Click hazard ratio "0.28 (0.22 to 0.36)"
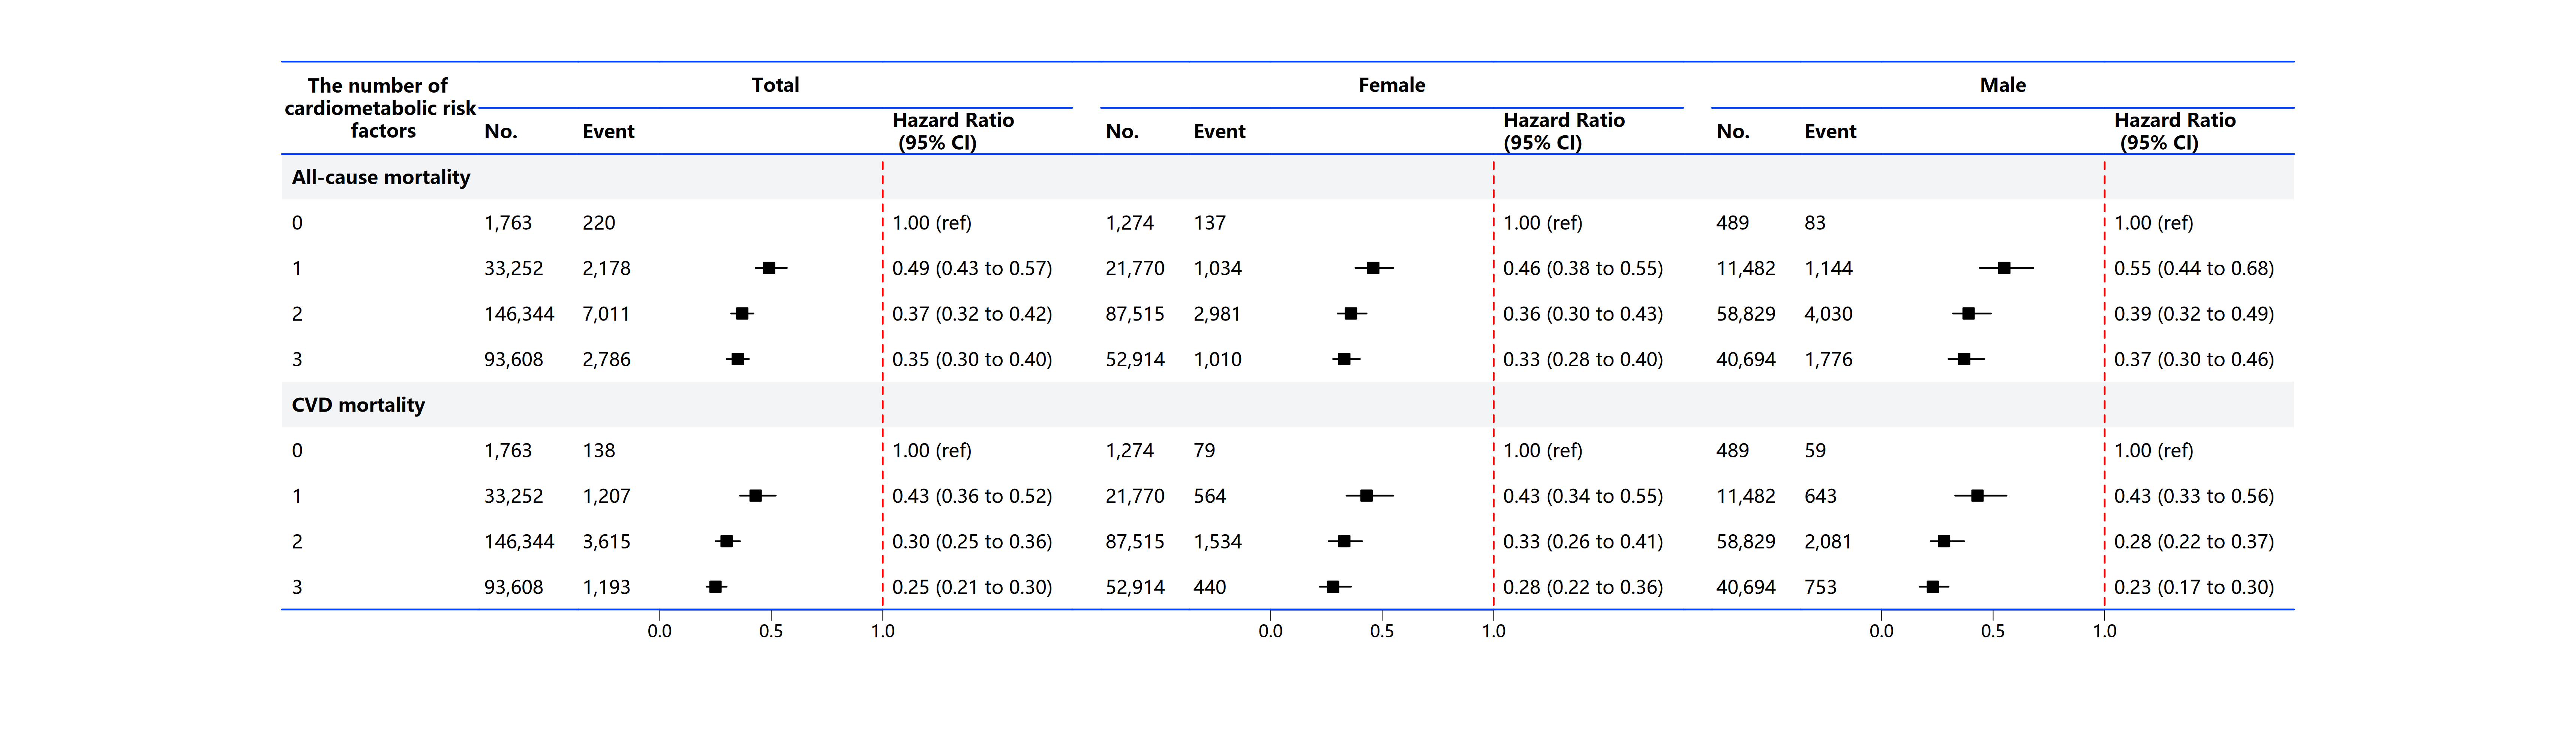 [x=1583, y=588]
